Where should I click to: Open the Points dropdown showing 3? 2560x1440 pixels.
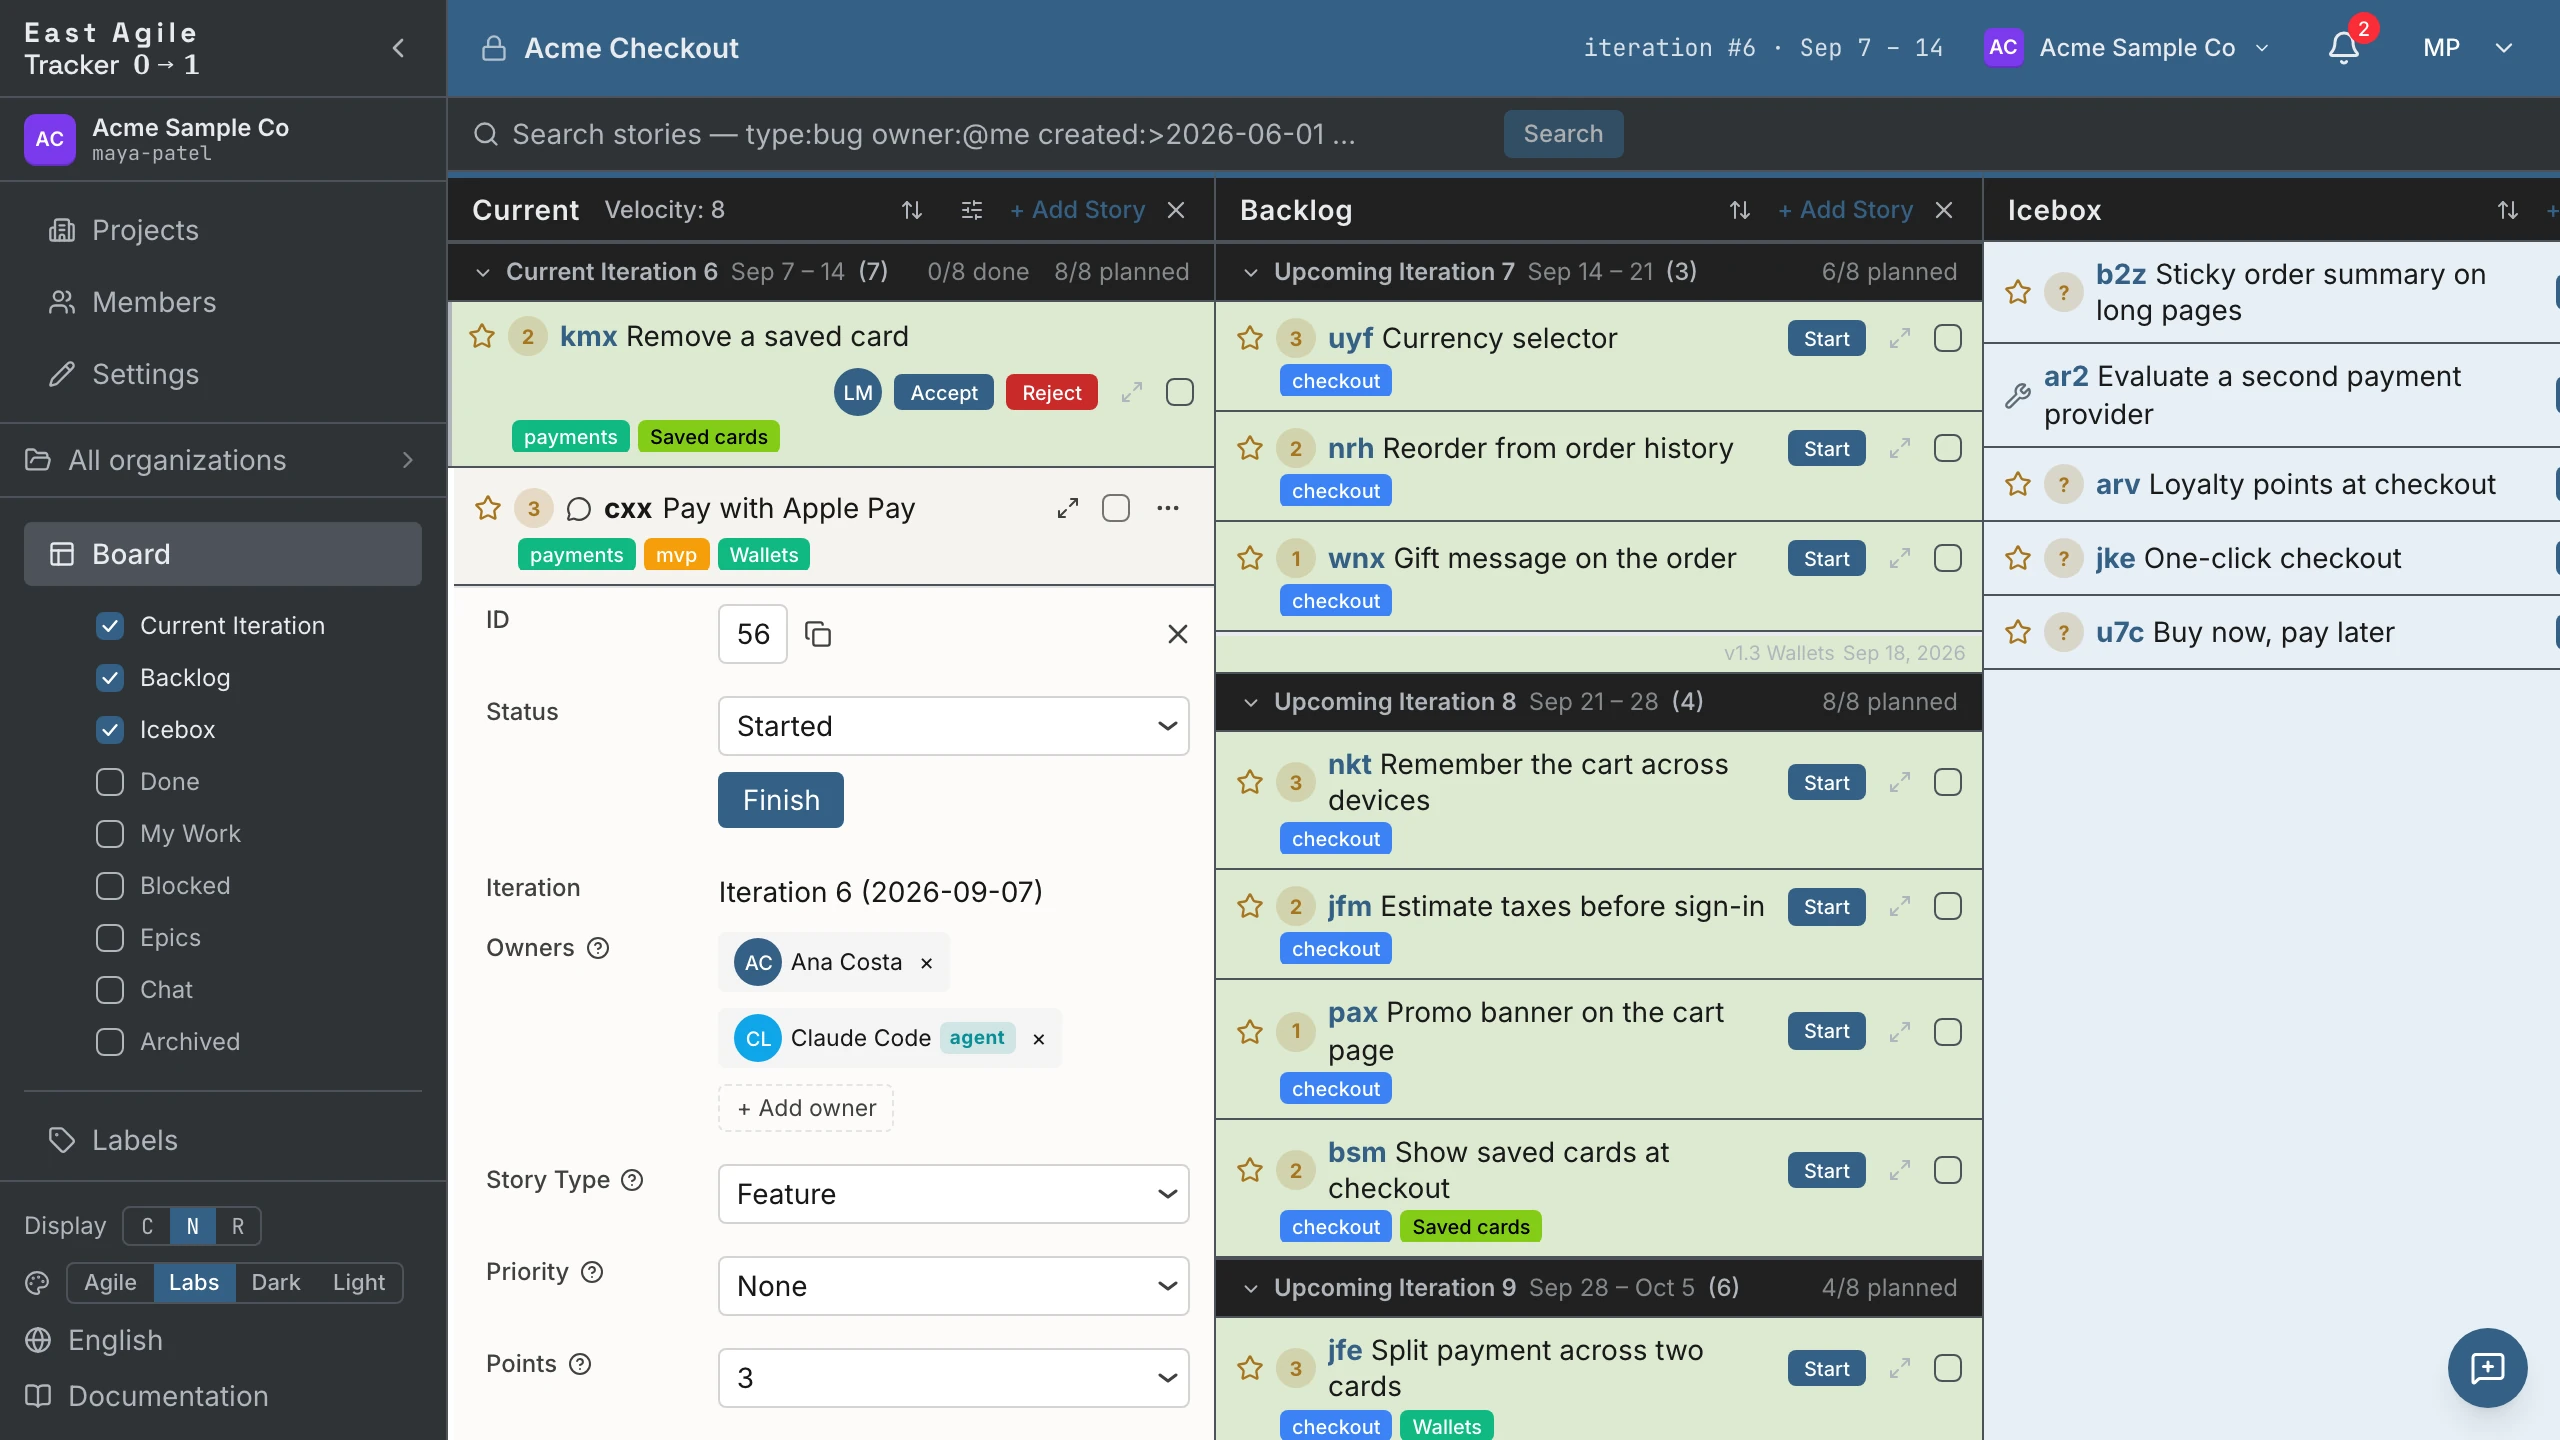tap(953, 1378)
